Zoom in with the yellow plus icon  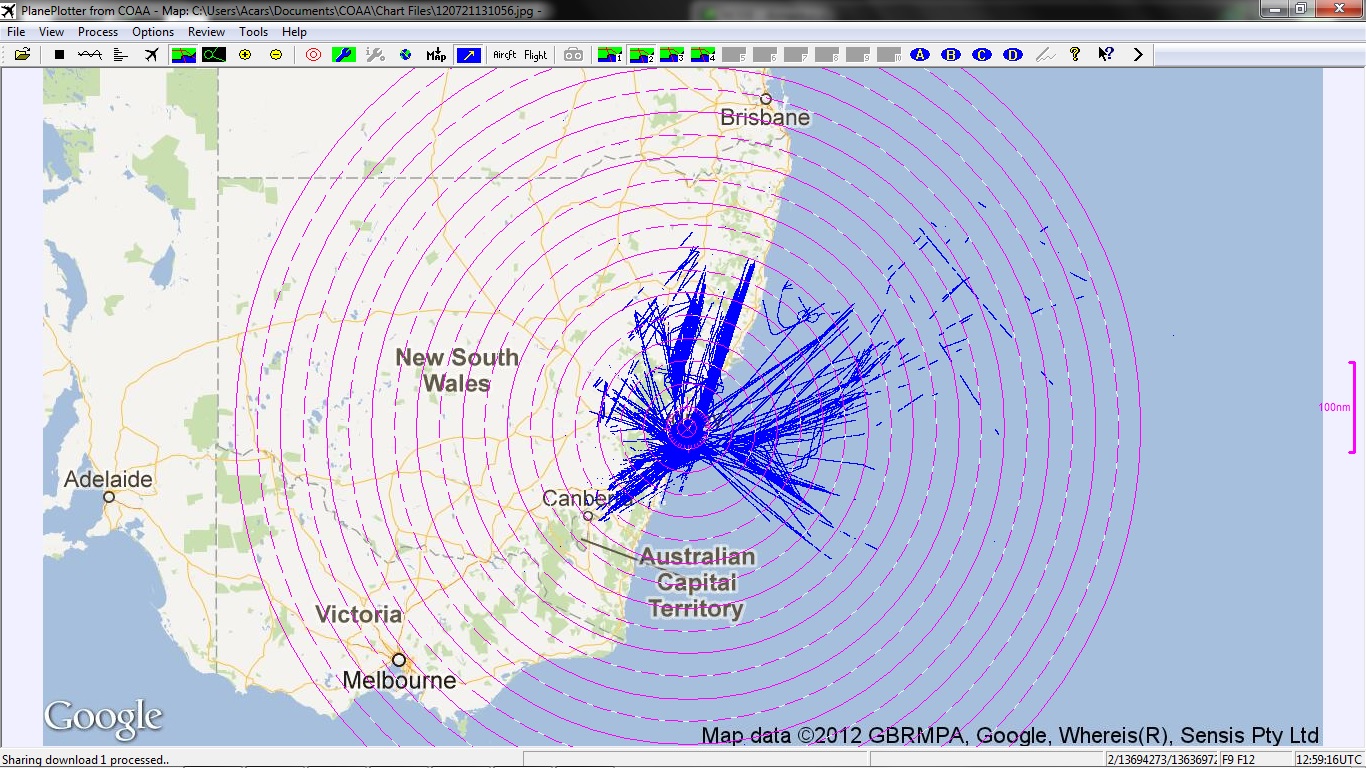point(245,55)
